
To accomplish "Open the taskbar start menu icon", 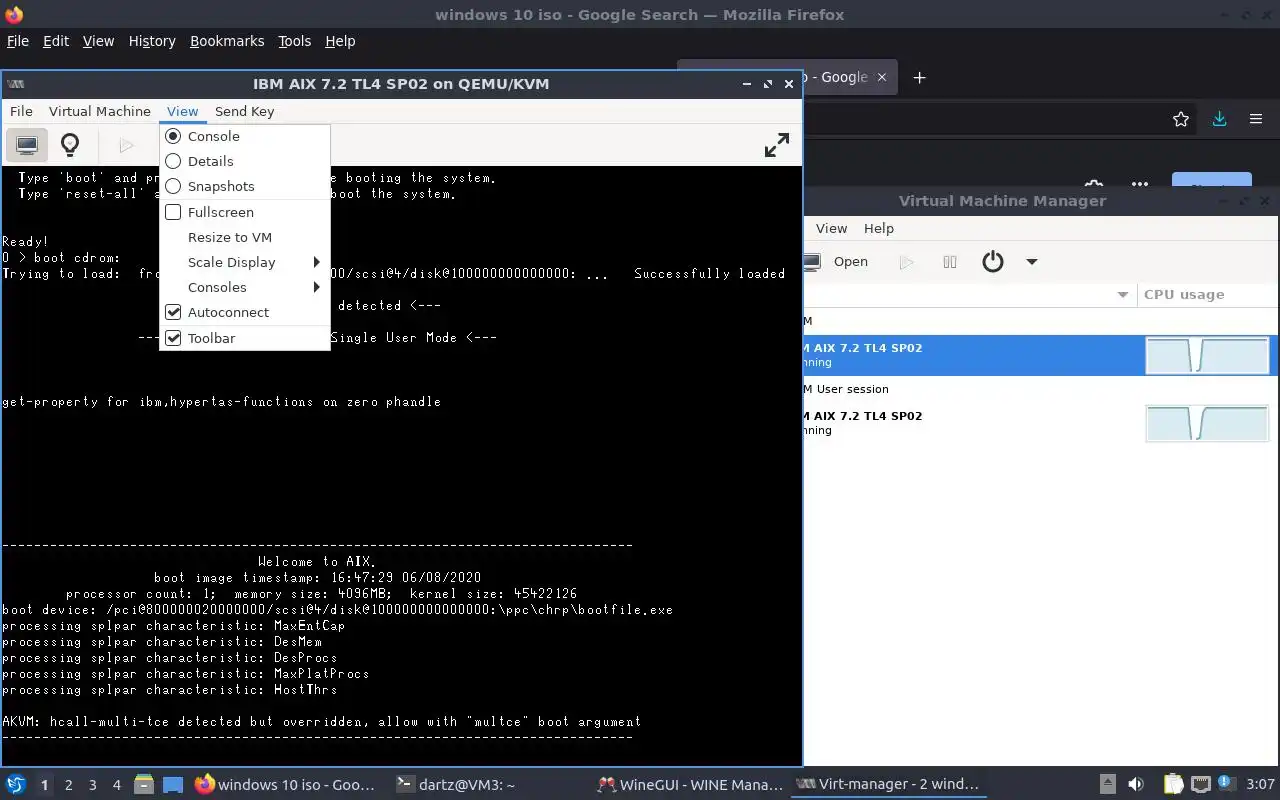I will (15, 784).
